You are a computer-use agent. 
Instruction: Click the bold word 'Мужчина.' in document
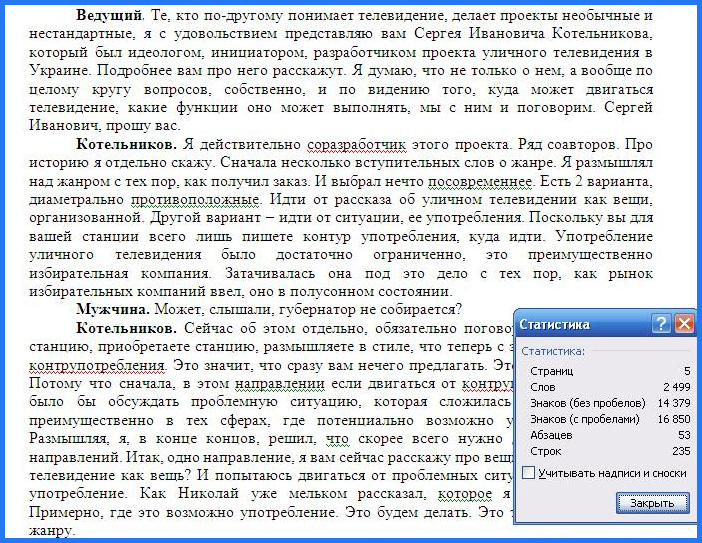click(x=113, y=309)
